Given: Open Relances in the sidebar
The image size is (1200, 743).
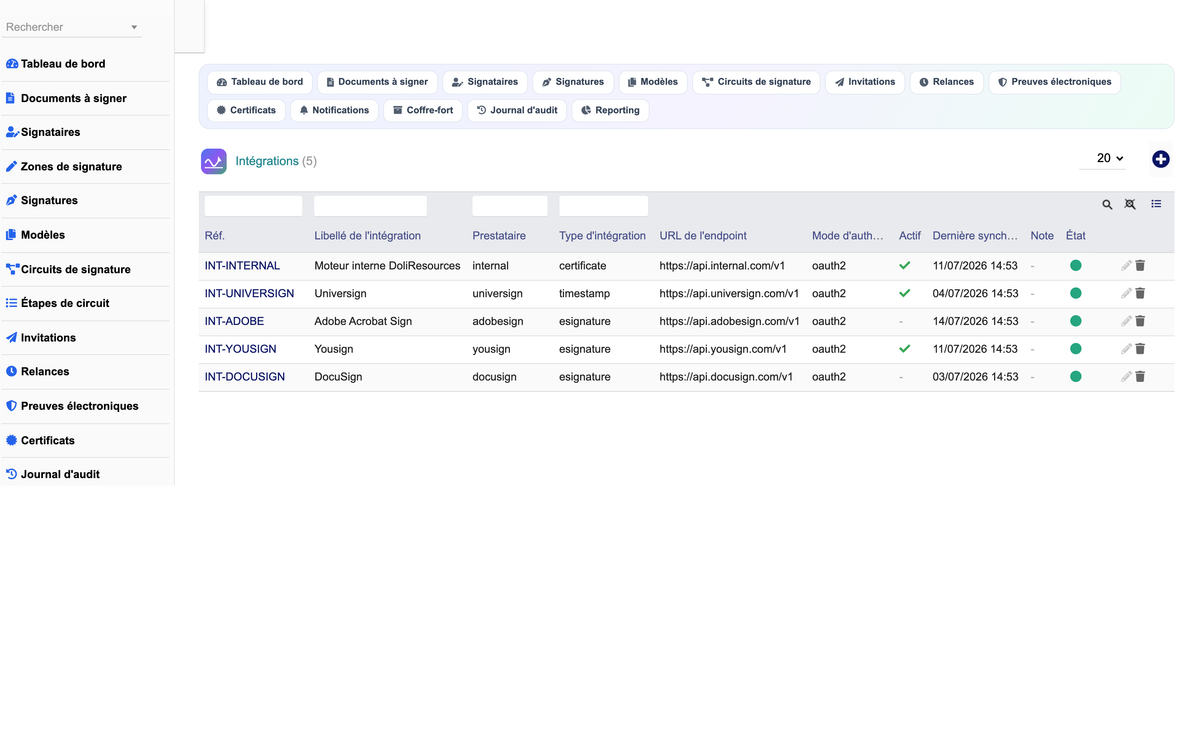Looking at the screenshot, I should pos(45,372).
